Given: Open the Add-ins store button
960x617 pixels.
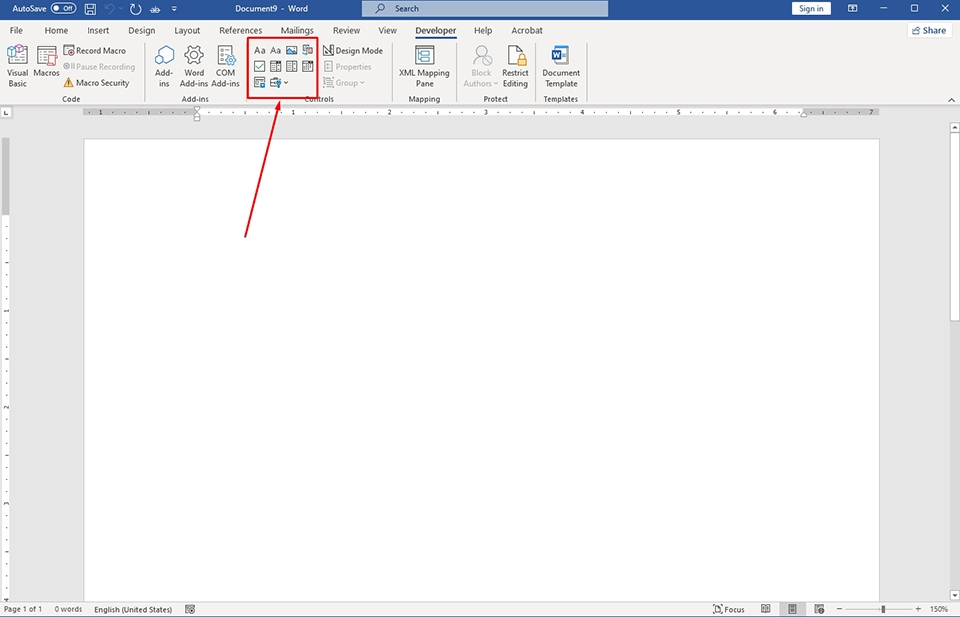Looking at the screenshot, I should tap(164, 66).
